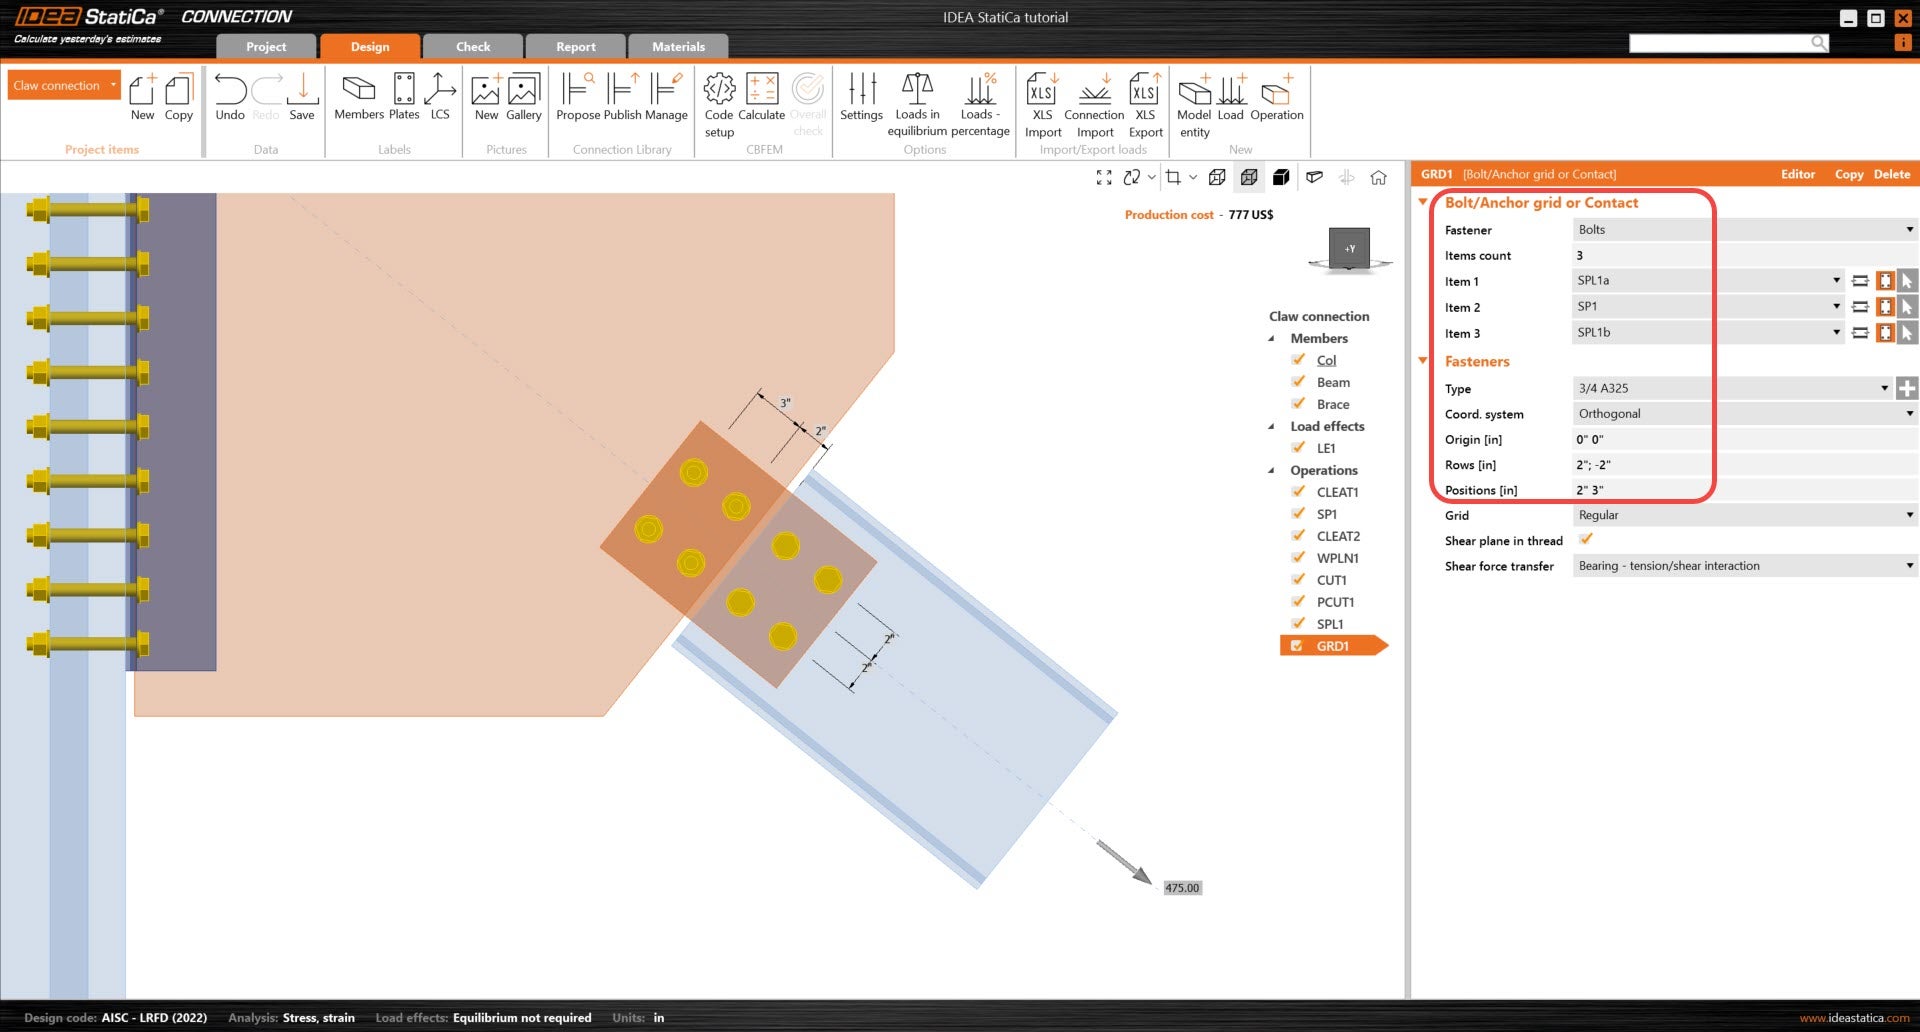The image size is (1920, 1032).
Task: Open the Fastener dropdown showing Bolts
Action: (1909, 229)
